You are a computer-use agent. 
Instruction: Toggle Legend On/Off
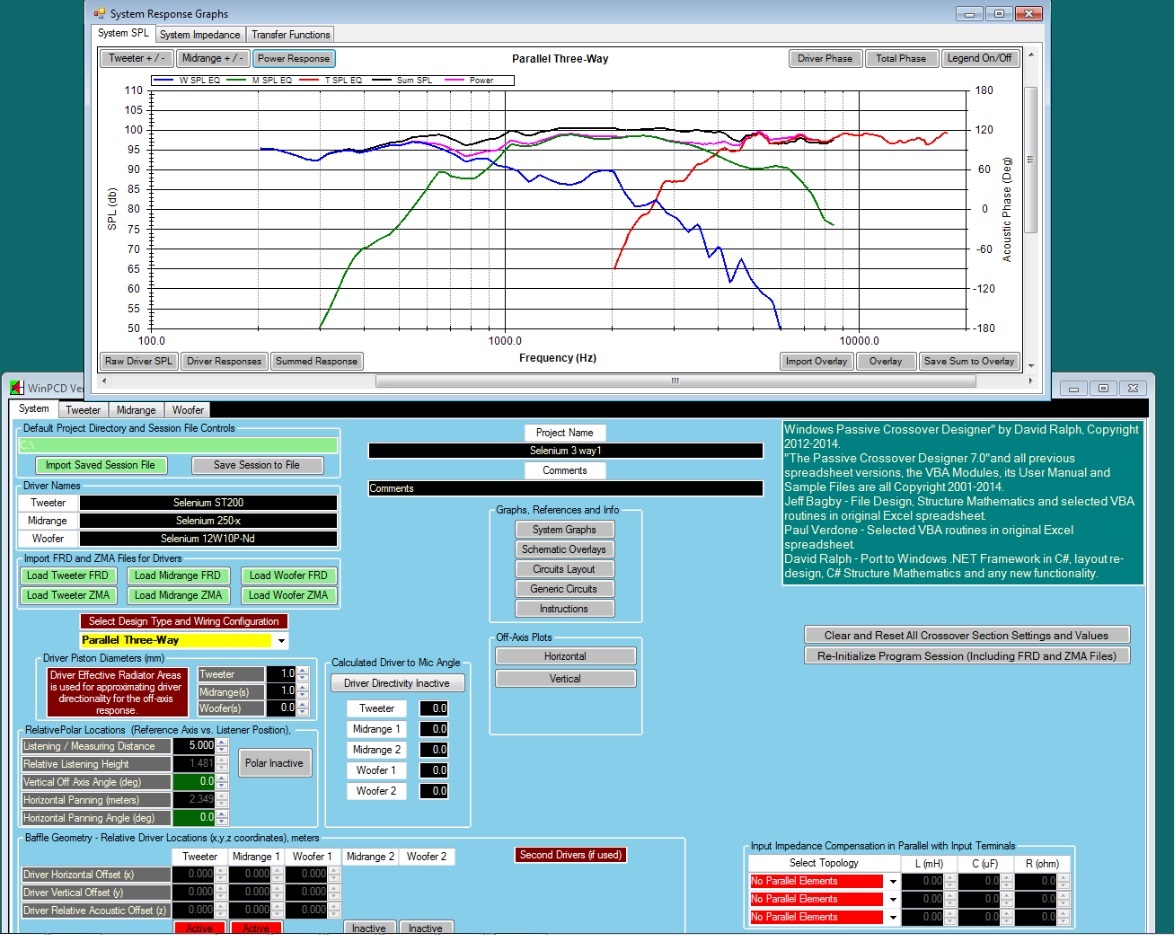[979, 58]
